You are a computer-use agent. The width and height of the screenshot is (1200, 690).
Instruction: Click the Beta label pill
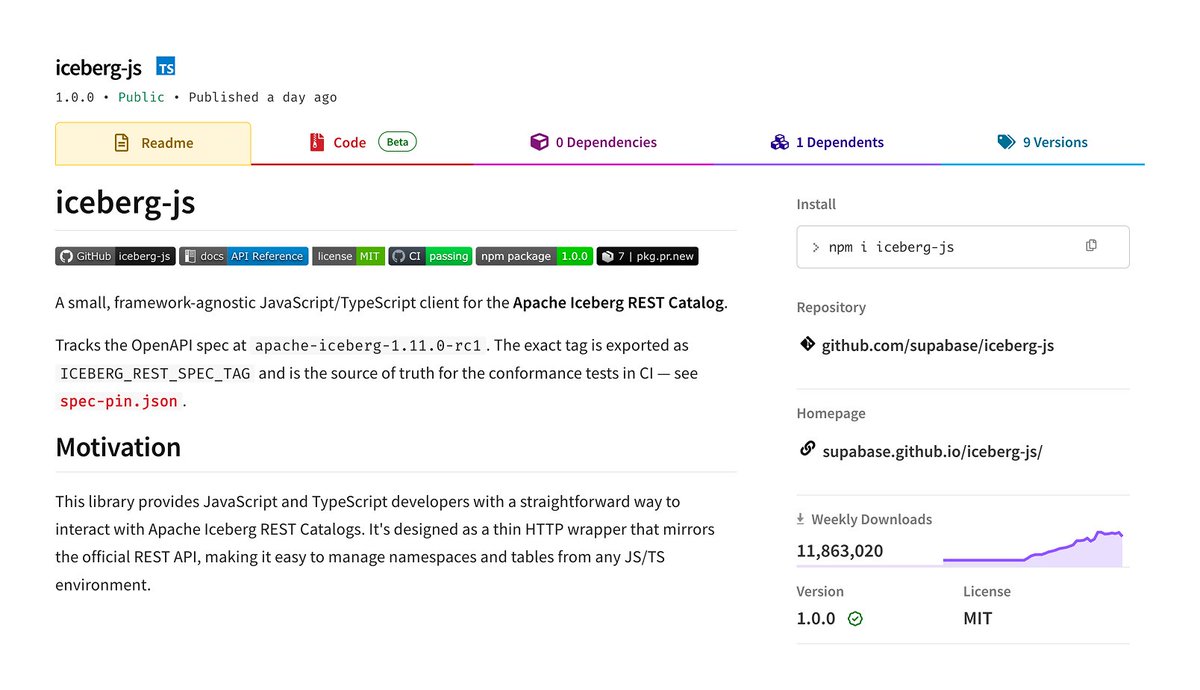(397, 142)
